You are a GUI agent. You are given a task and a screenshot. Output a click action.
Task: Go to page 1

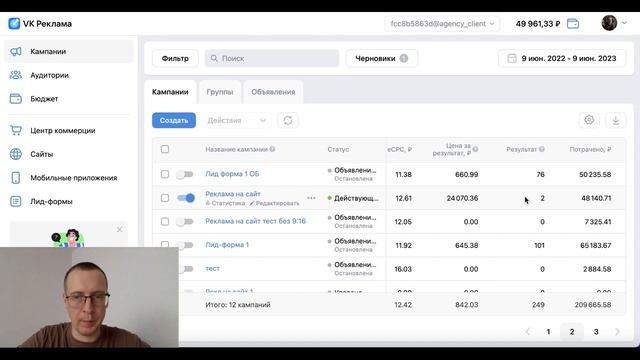coord(548,331)
